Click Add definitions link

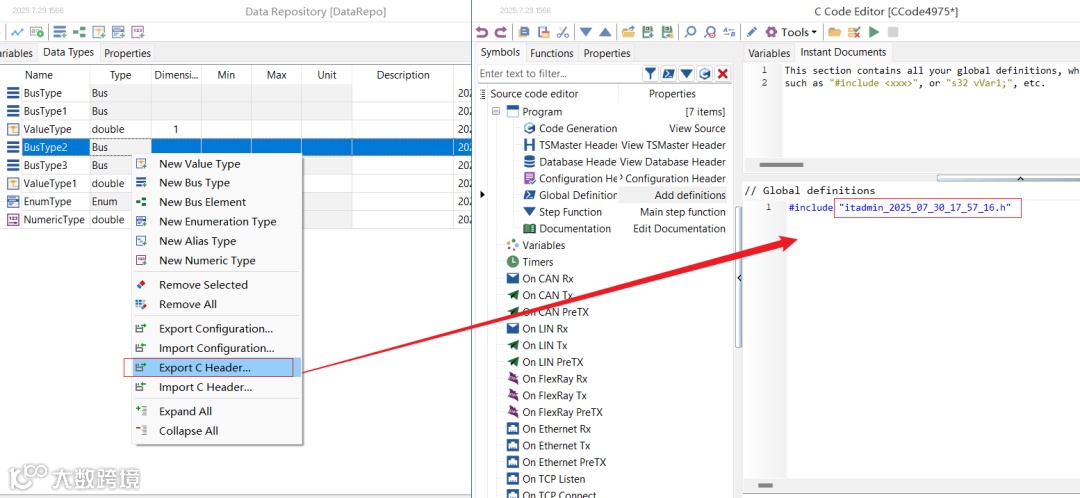[x=690, y=195]
